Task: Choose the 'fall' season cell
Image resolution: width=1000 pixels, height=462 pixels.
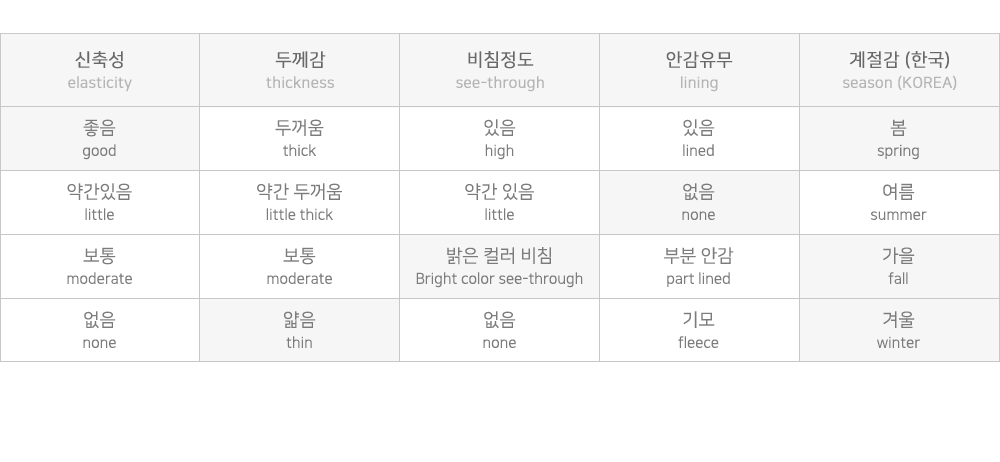Action: [x=899, y=267]
